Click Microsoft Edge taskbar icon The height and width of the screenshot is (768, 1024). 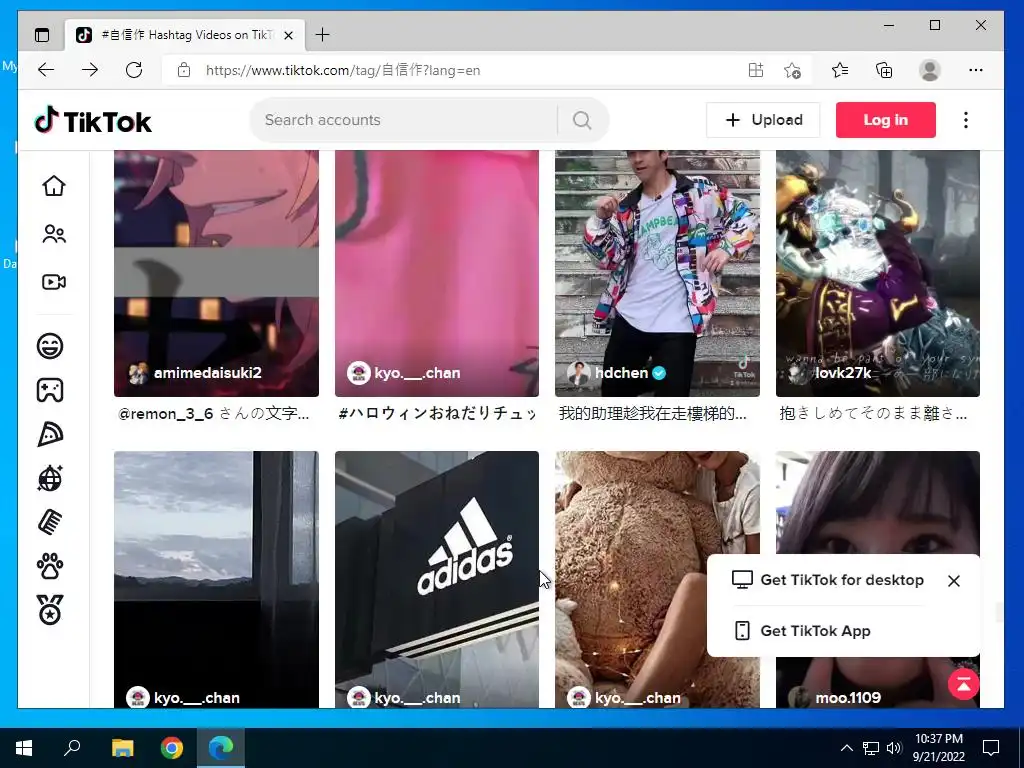click(x=221, y=748)
